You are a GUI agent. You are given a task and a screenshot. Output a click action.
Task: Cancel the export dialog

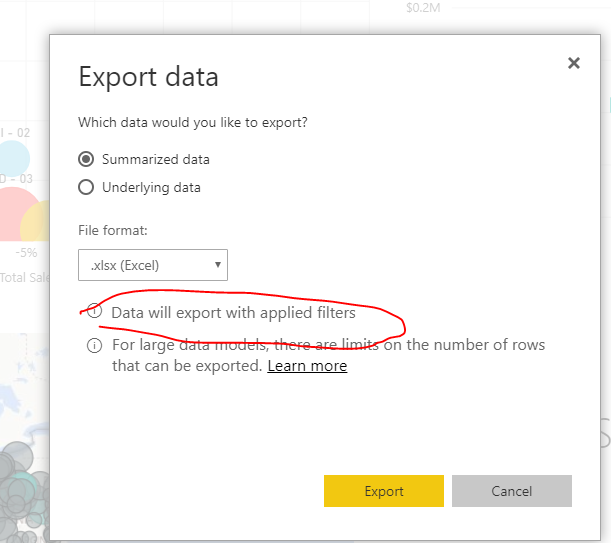pyautogui.click(x=512, y=491)
